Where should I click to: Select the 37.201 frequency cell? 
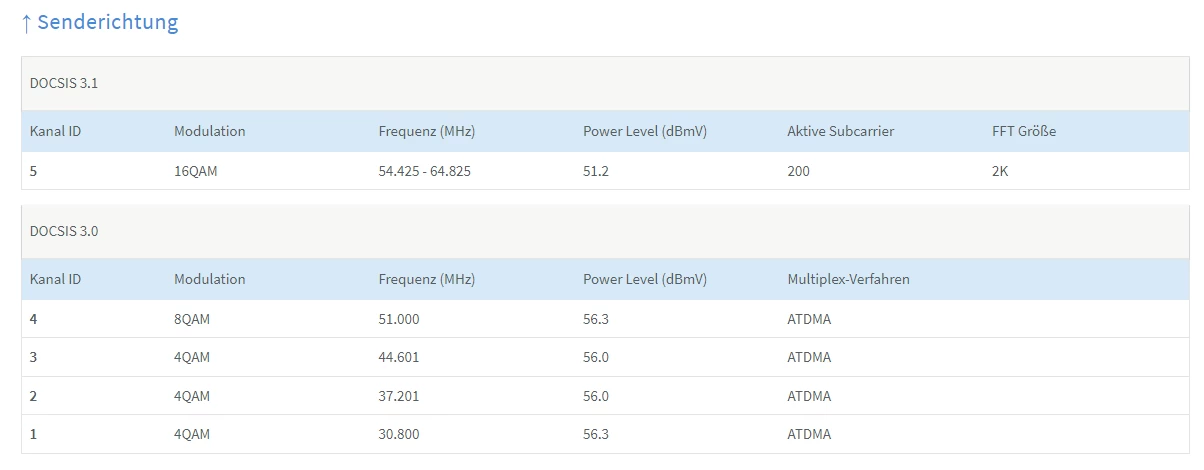[399, 396]
